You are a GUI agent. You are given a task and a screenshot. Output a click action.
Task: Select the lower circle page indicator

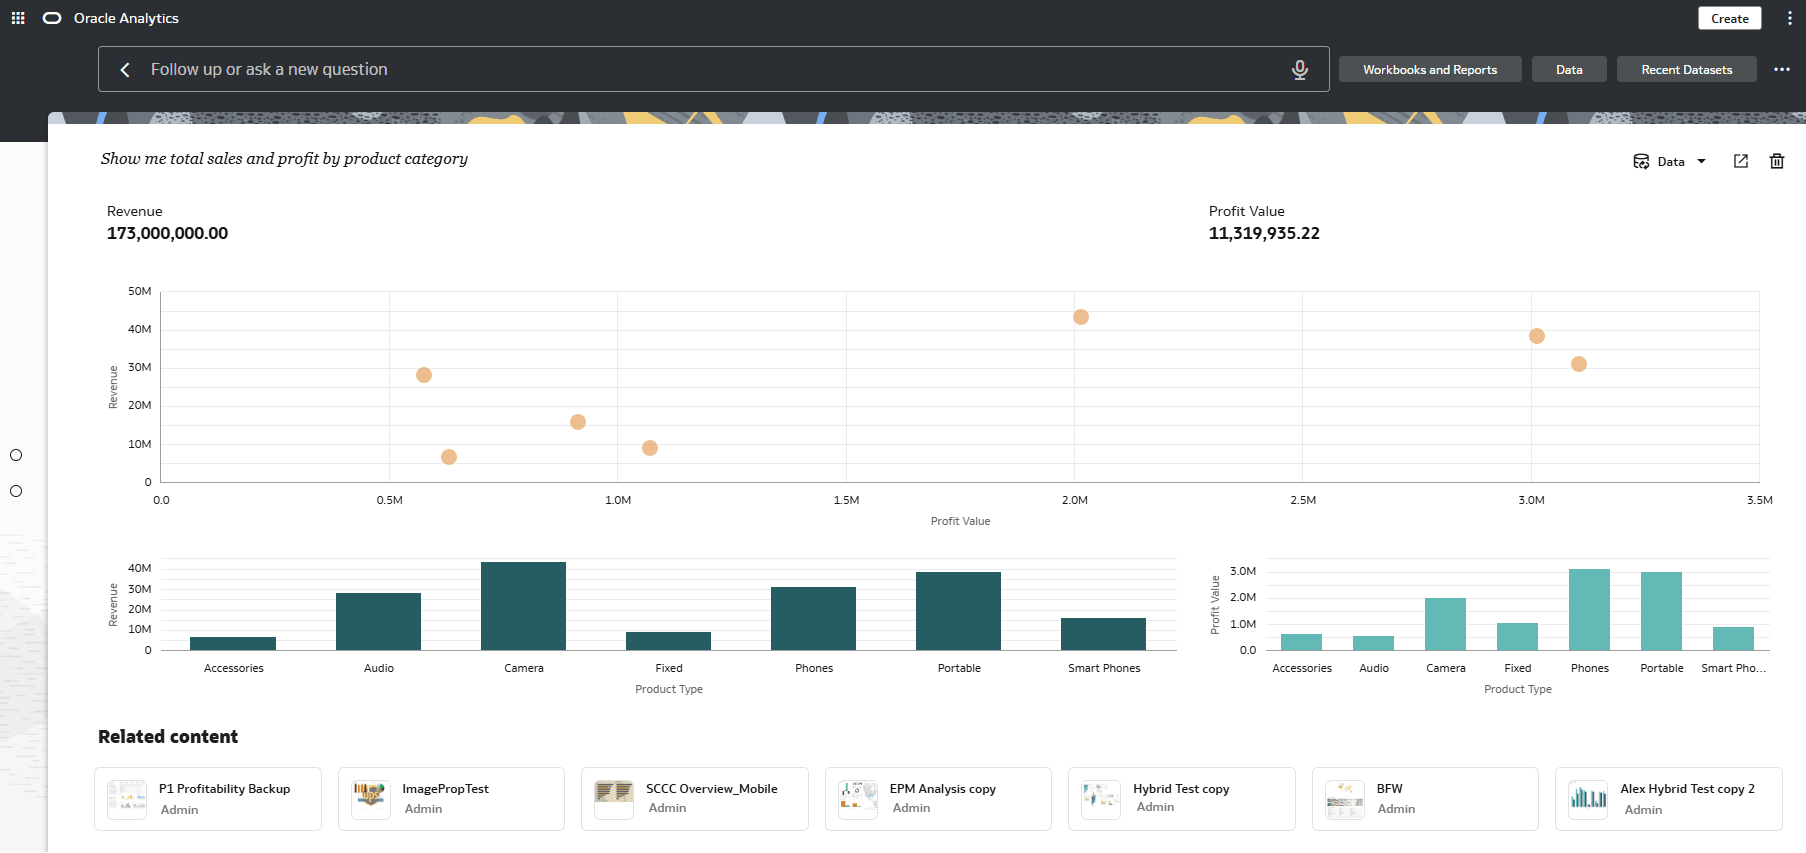click(16, 491)
